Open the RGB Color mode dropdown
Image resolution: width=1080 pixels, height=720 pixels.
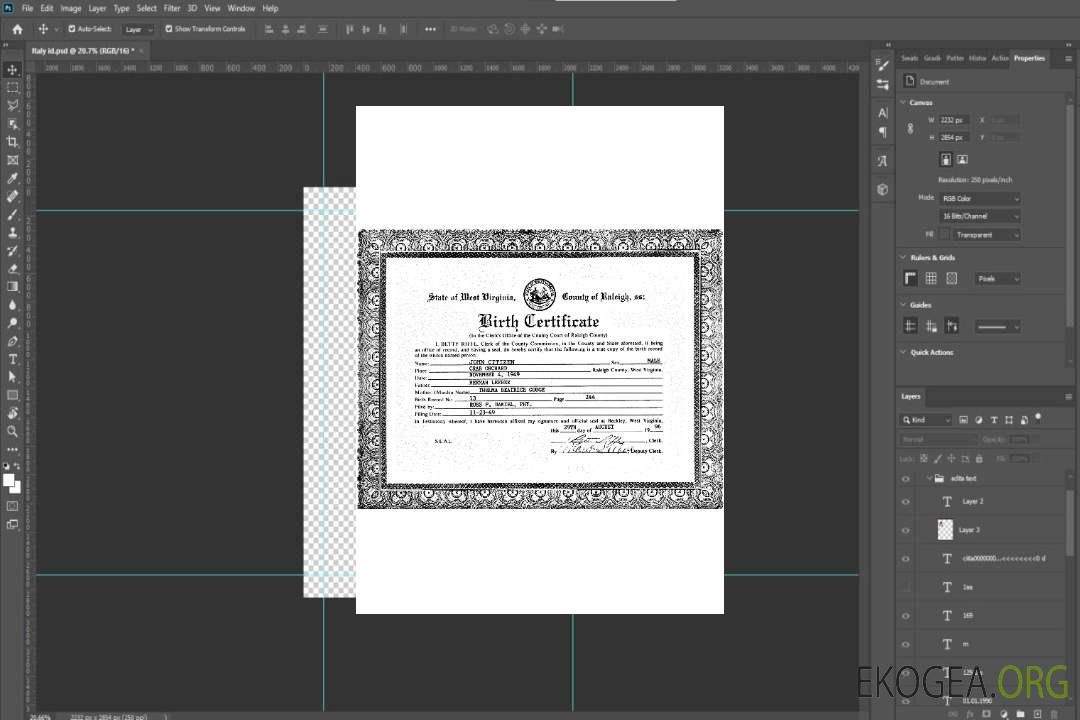pyautogui.click(x=981, y=199)
